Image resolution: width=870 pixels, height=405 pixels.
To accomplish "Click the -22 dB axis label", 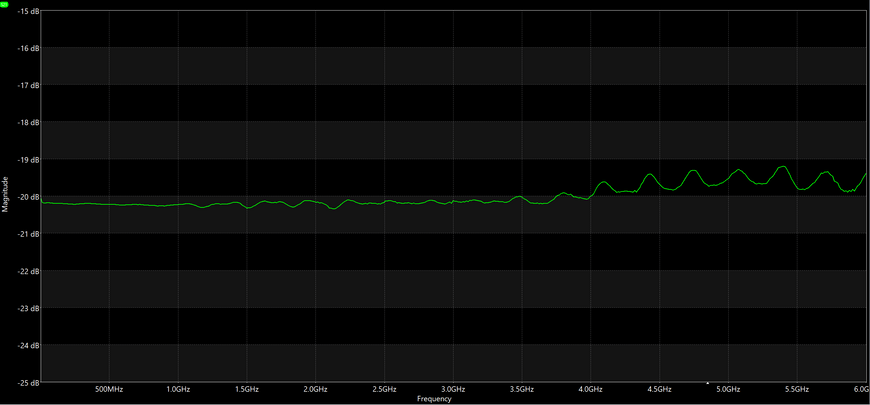I will point(28,271).
